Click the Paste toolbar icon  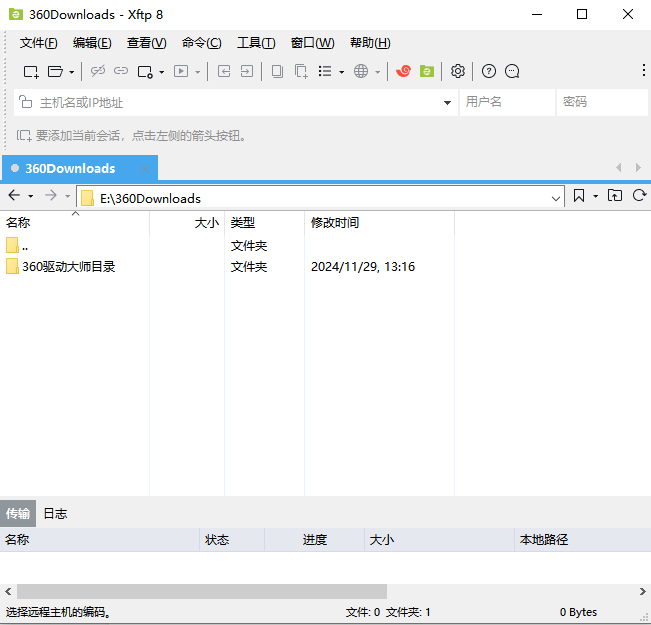point(301,71)
